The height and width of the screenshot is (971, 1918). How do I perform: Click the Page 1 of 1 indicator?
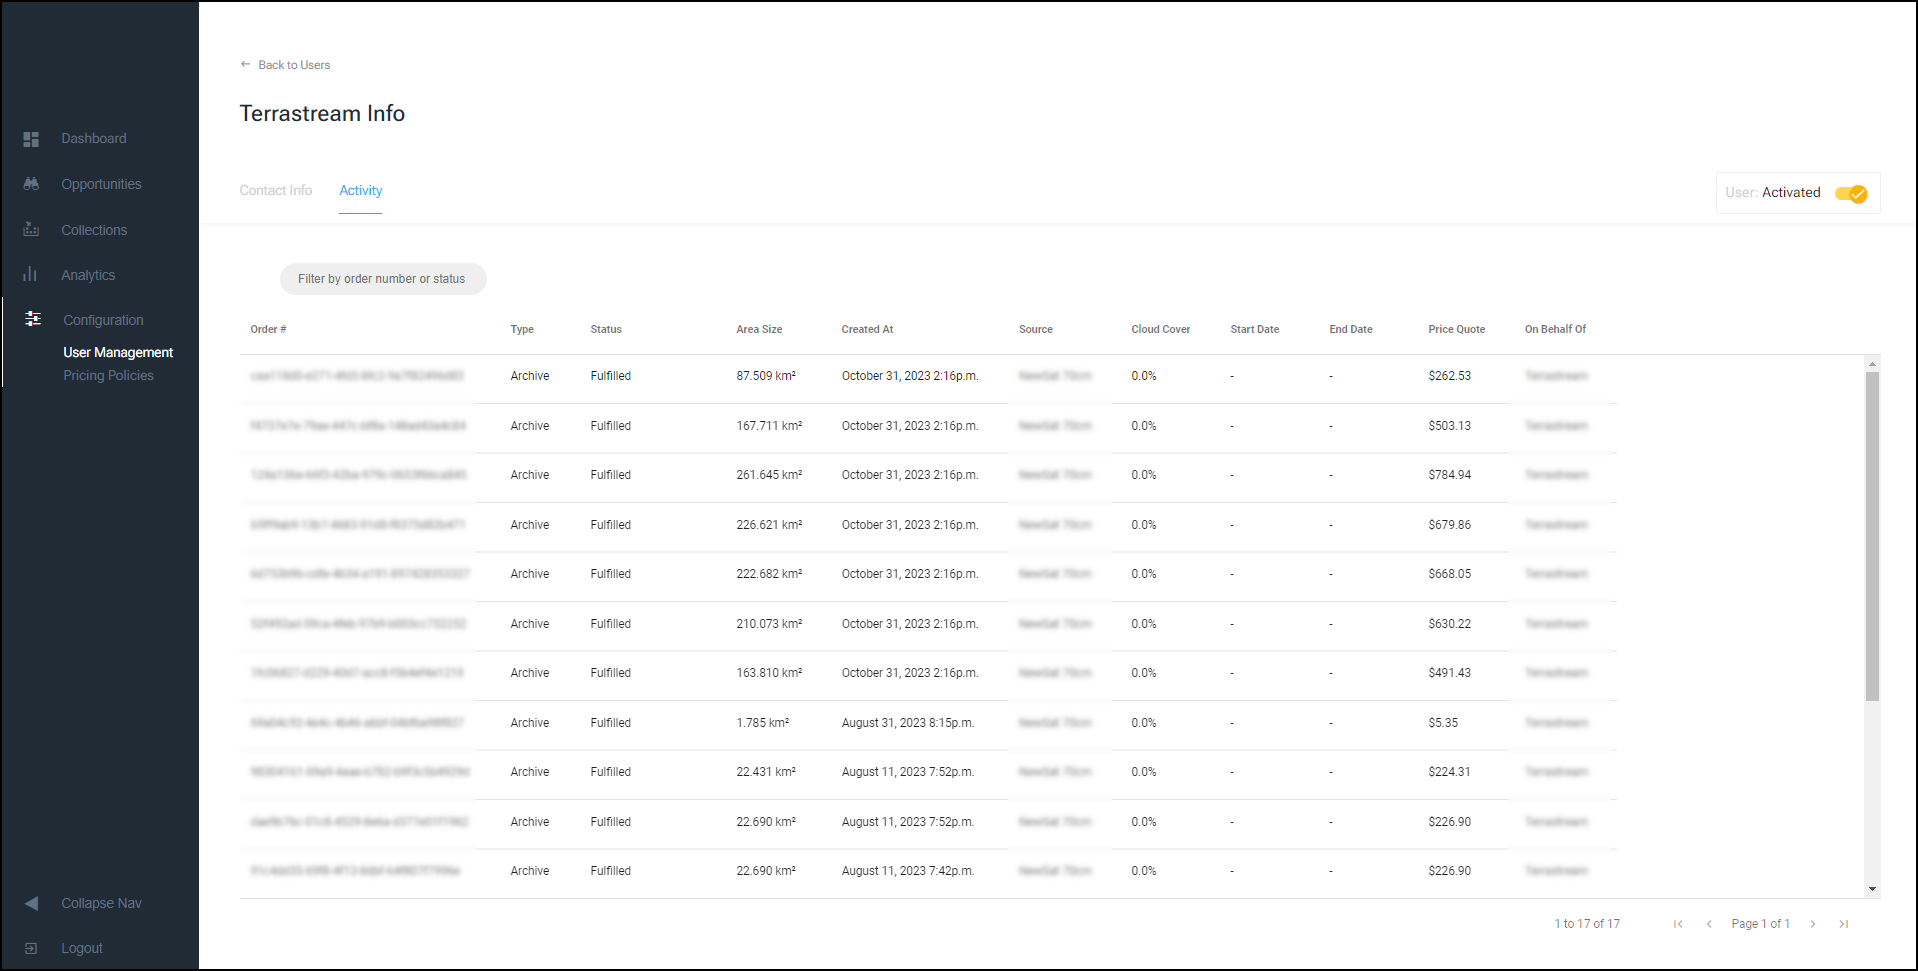[1760, 924]
